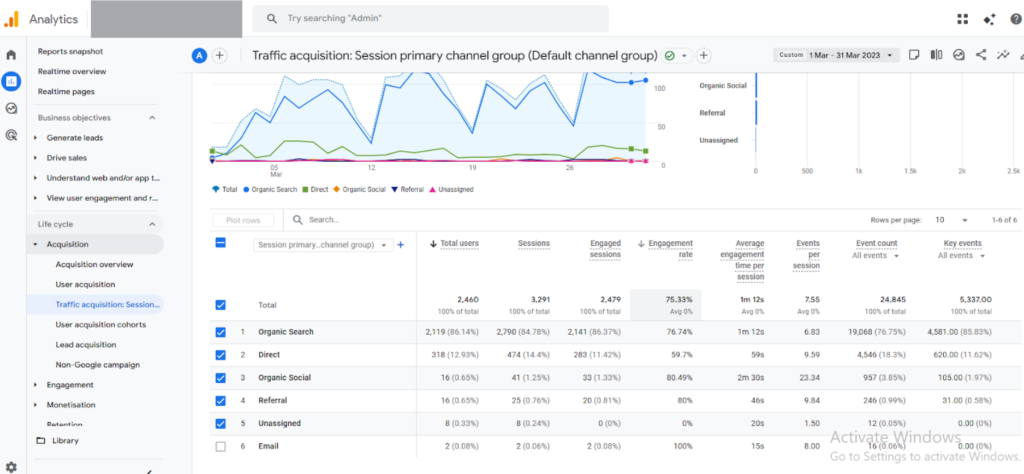Expand the Engagement section
1024x474 pixels.
(70, 385)
